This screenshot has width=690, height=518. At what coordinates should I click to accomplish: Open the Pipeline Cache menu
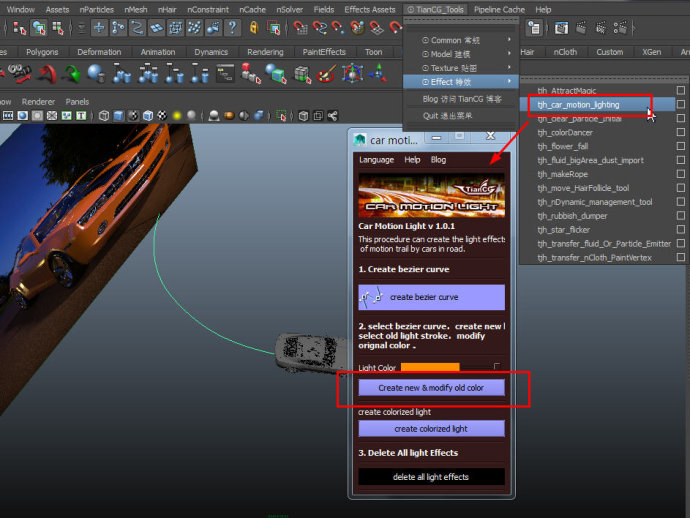[499, 9]
